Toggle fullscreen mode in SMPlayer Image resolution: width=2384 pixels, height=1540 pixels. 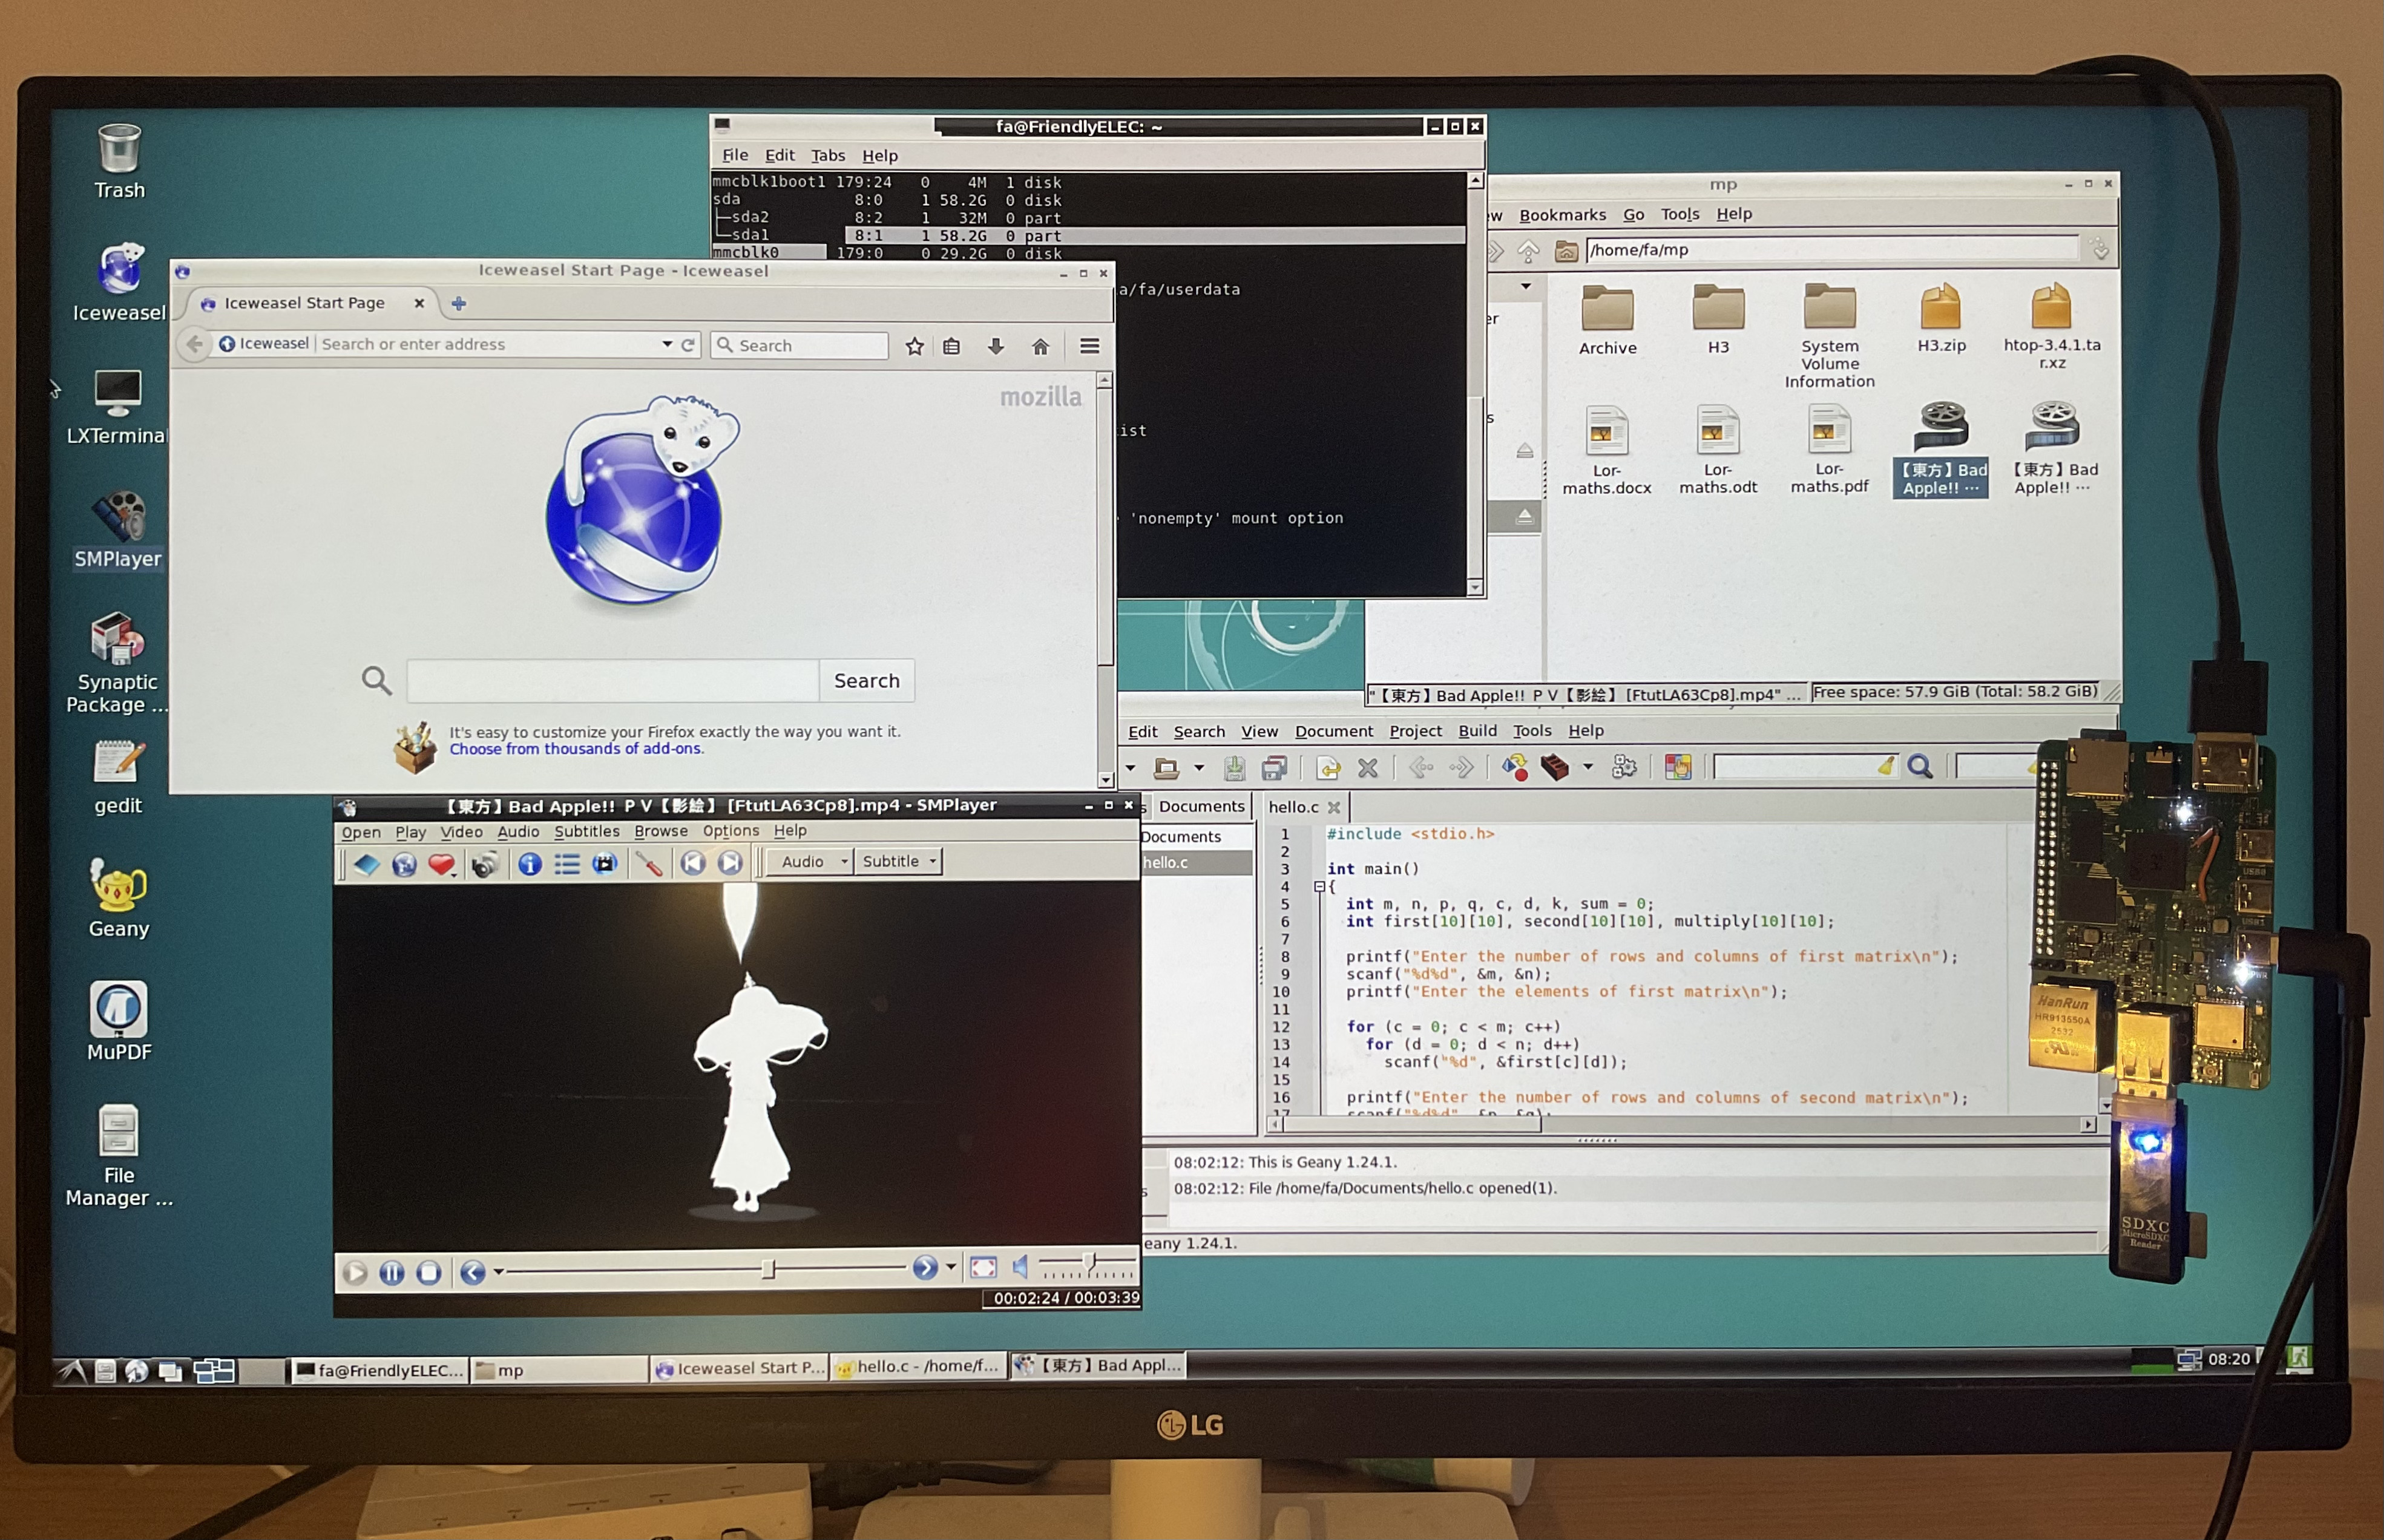[983, 1268]
